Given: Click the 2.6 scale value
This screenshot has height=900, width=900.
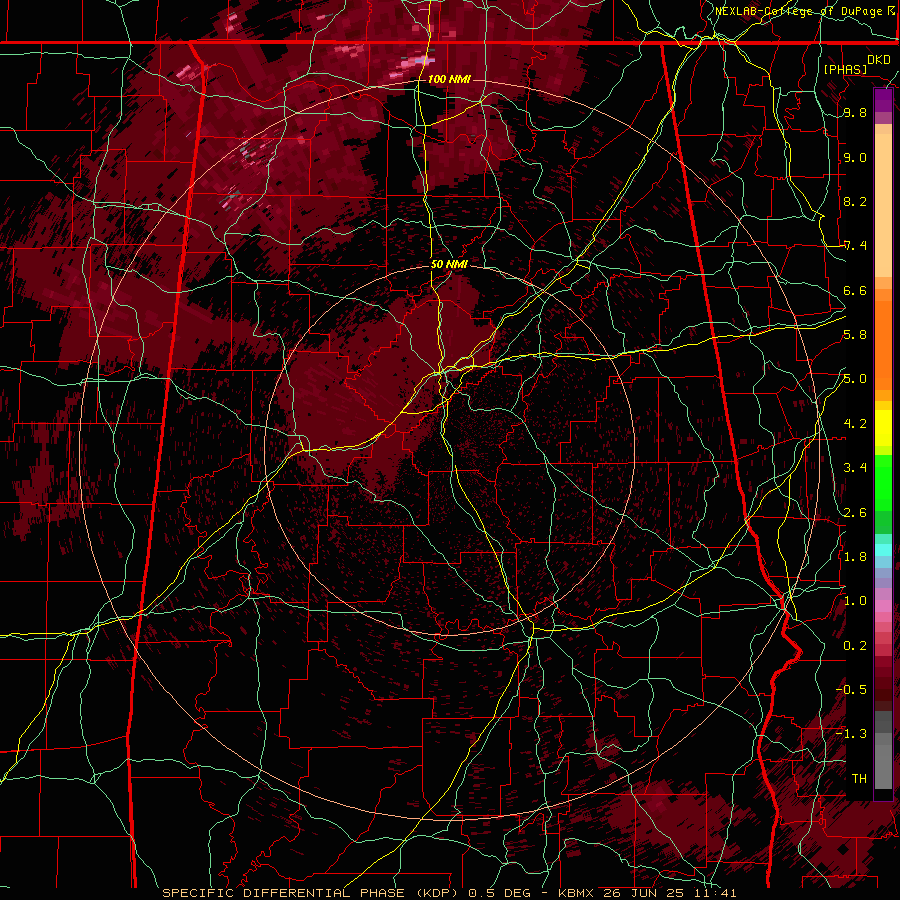Looking at the screenshot, I should [855, 513].
